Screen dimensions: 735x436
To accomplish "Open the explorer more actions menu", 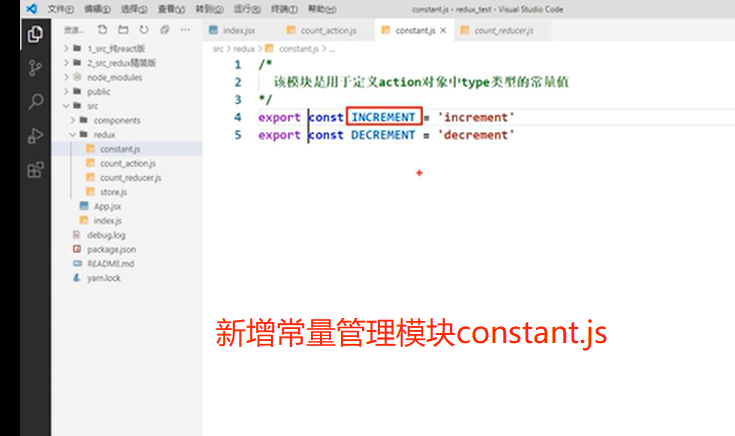I will click(x=186, y=30).
